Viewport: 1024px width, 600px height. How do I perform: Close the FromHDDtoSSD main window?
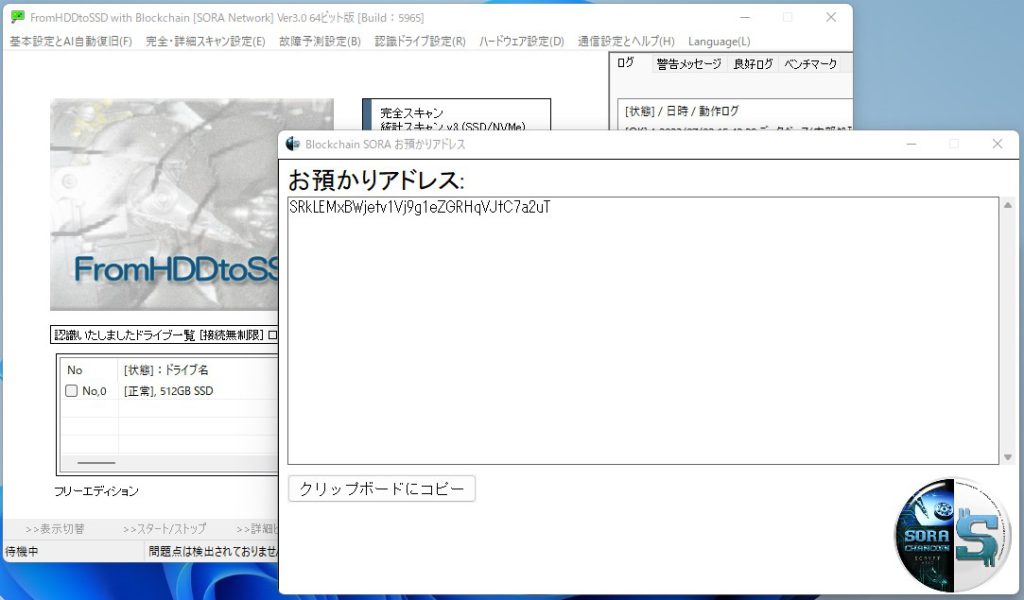point(831,17)
